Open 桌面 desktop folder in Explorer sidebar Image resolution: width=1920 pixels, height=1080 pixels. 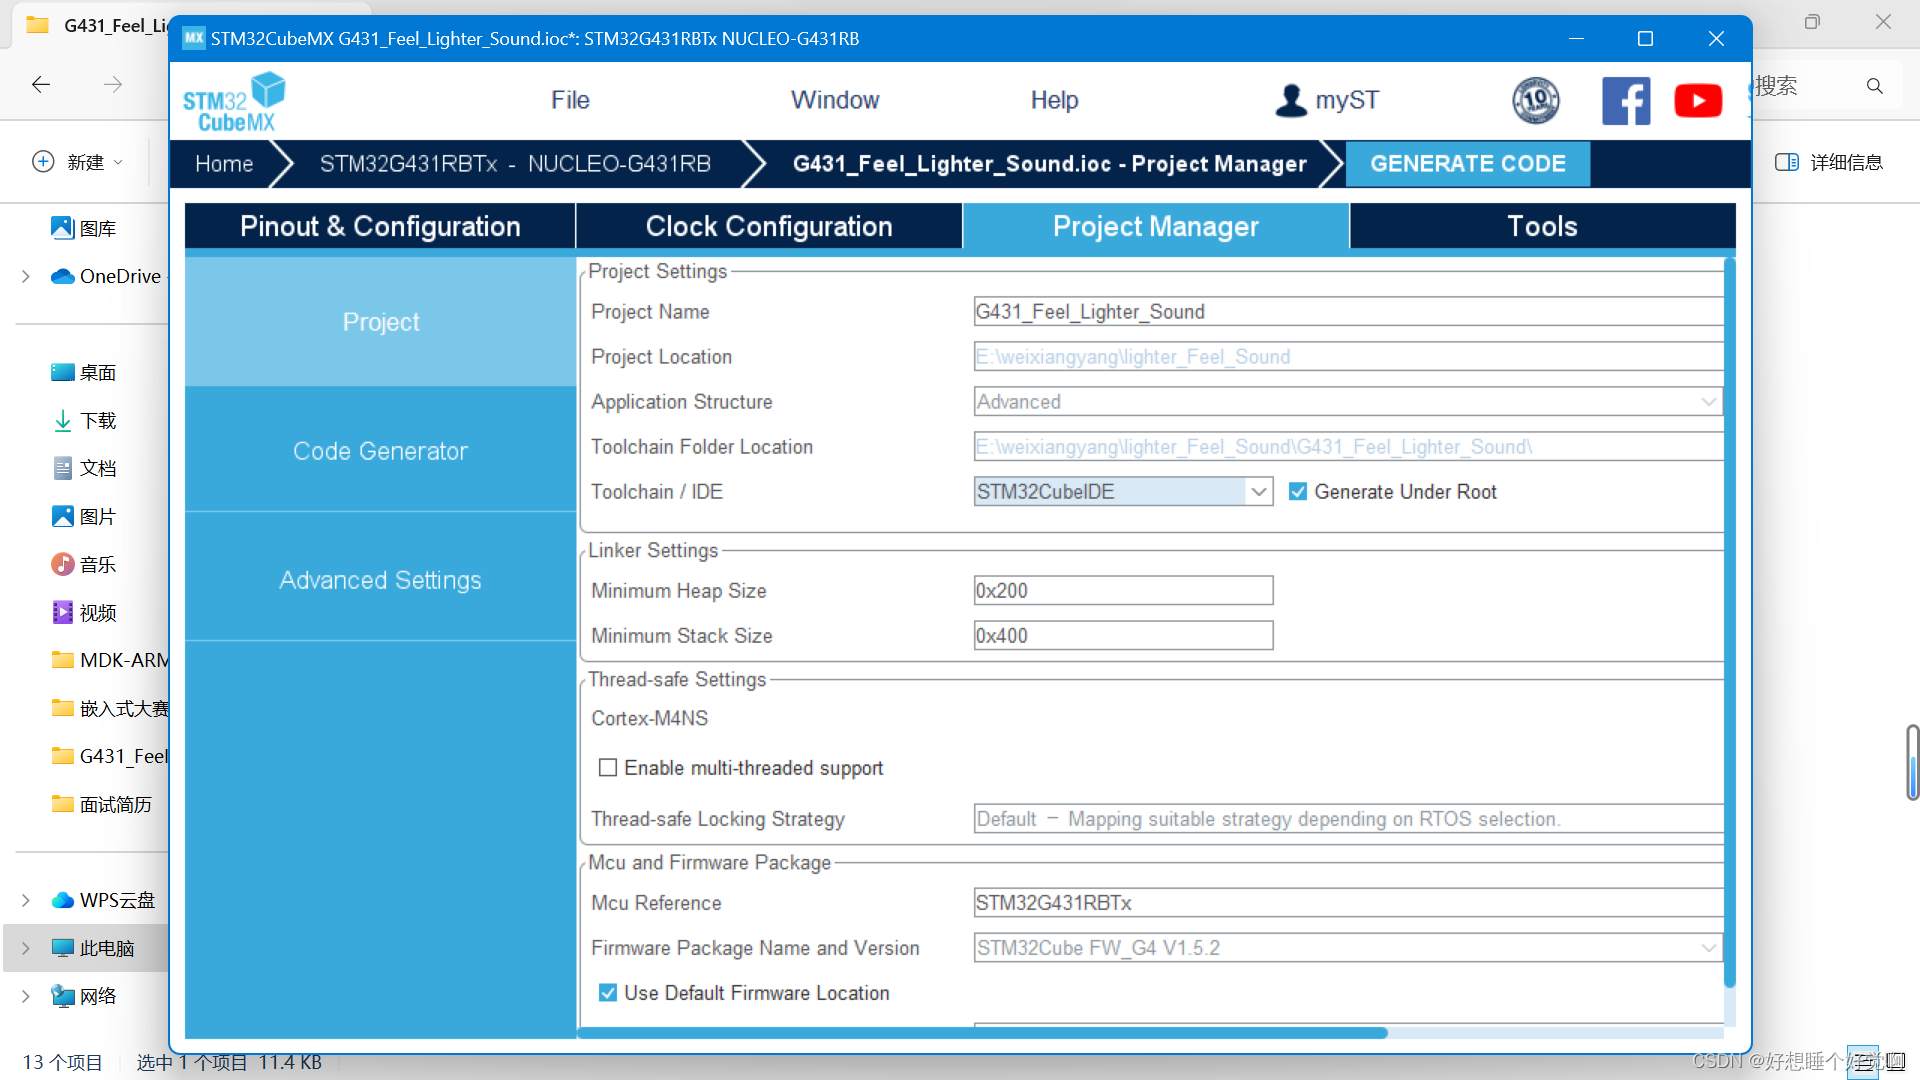tap(85, 372)
